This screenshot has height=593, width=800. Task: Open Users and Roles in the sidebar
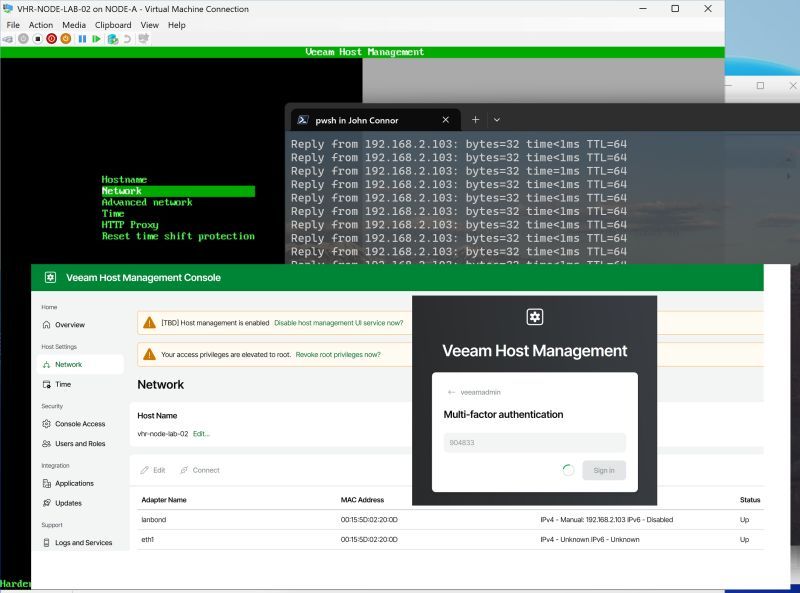point(80,443)
